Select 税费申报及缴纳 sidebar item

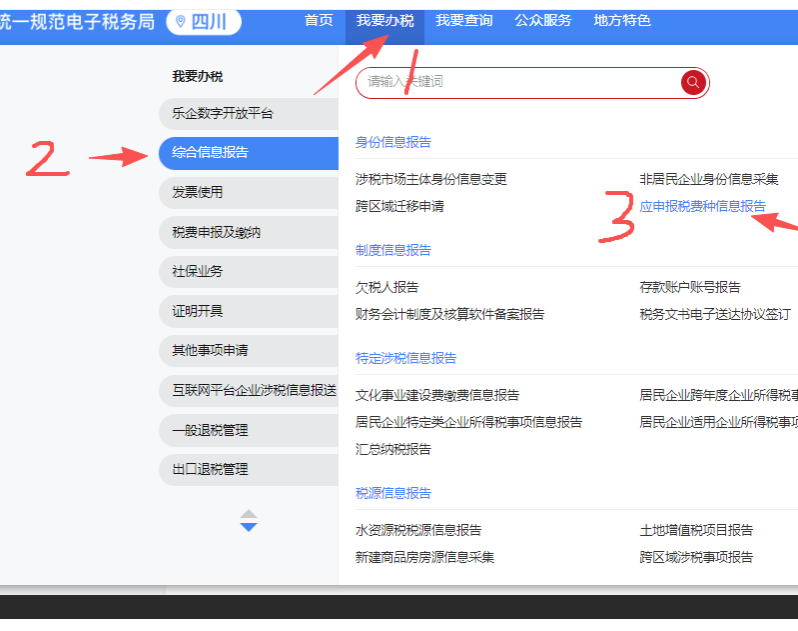coord(248,232)
